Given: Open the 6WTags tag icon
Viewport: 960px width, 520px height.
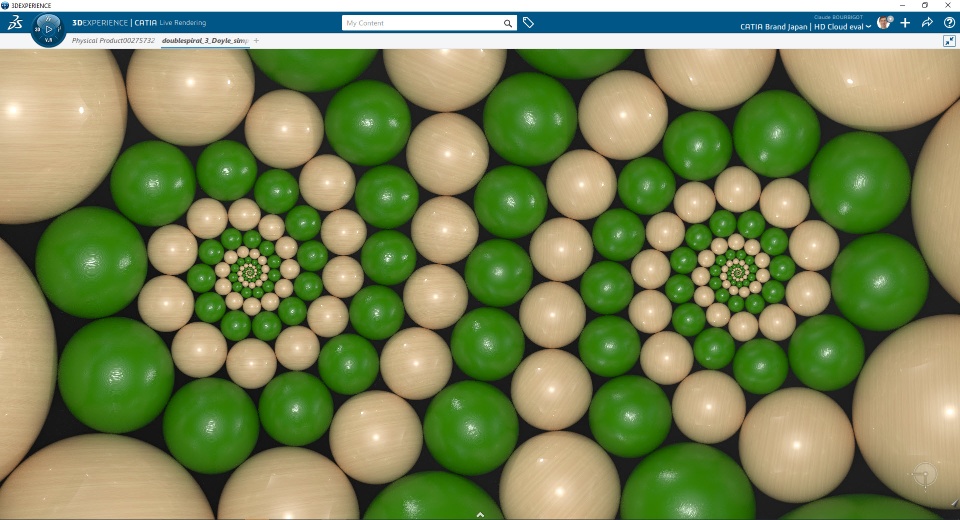Looking at the screenshot, I should [x=528, y=23].
